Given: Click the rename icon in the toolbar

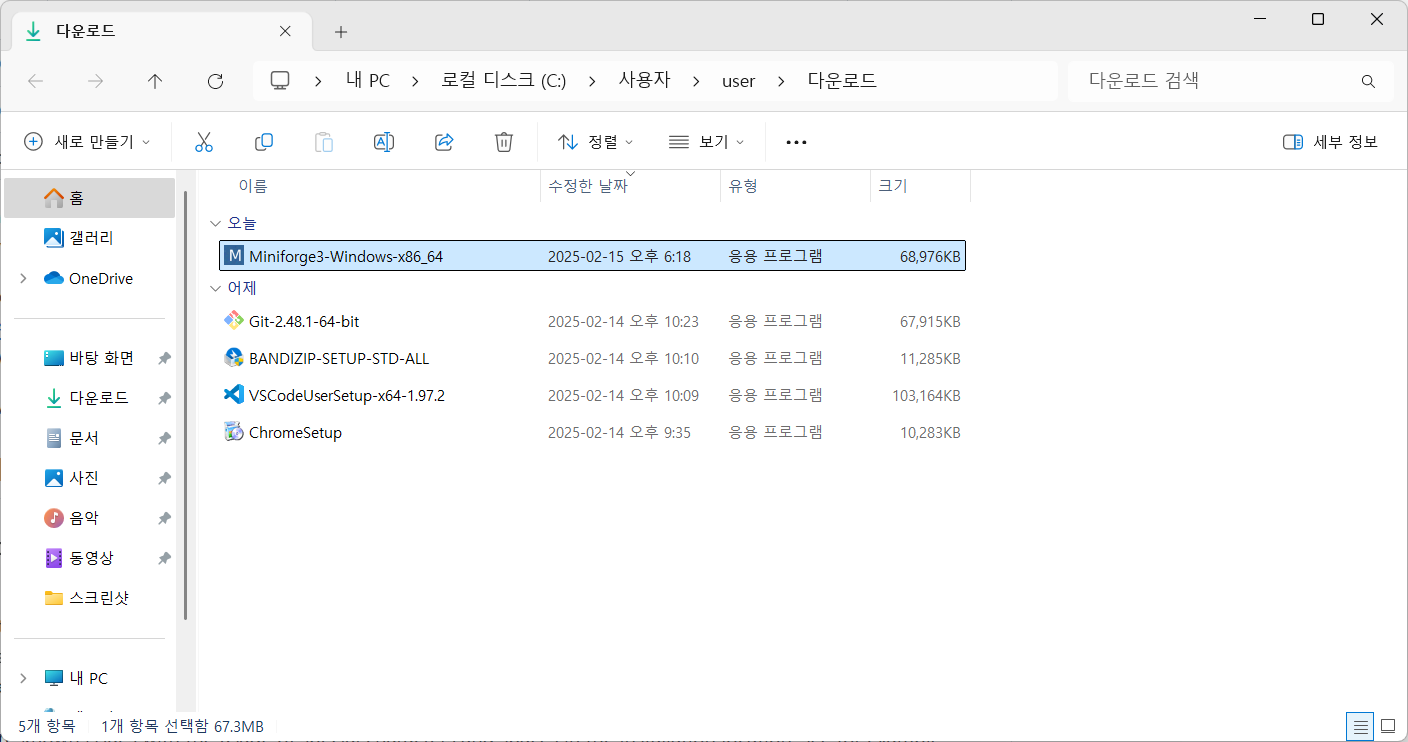Looking at the screenshot, I should (383, 141).
